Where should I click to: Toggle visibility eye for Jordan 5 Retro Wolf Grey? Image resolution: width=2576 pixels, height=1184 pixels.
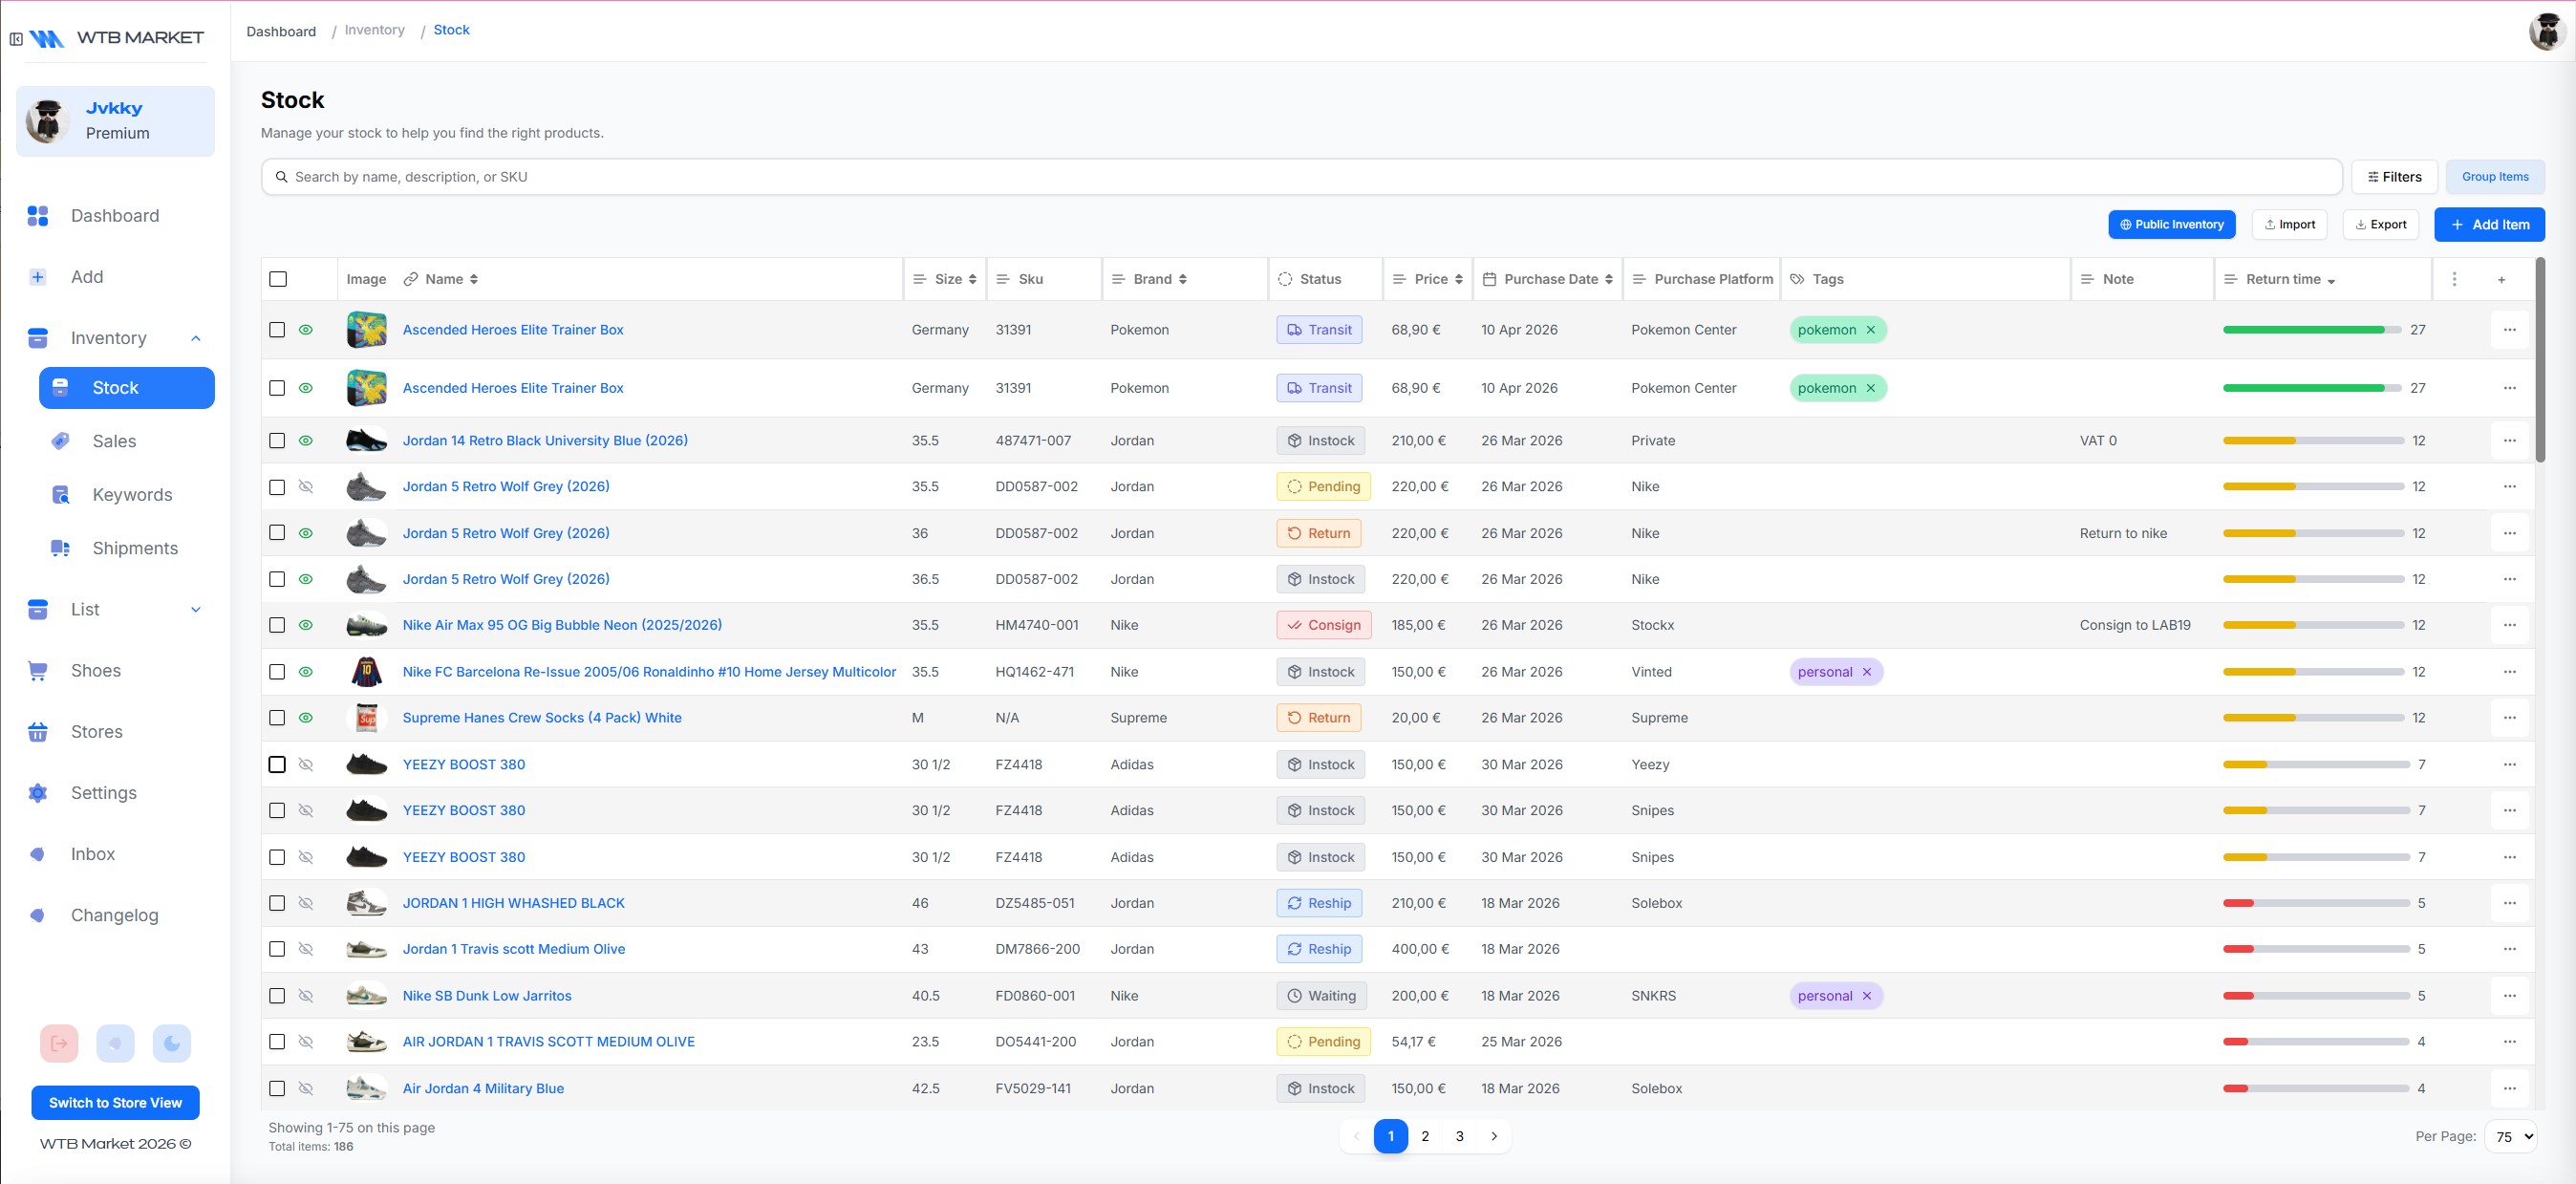[306, 487]
